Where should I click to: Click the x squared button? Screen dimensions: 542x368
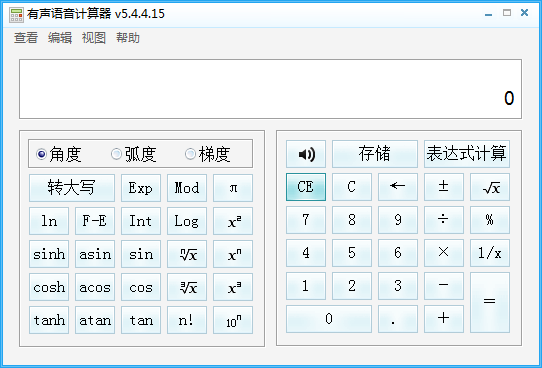point(233,221)
